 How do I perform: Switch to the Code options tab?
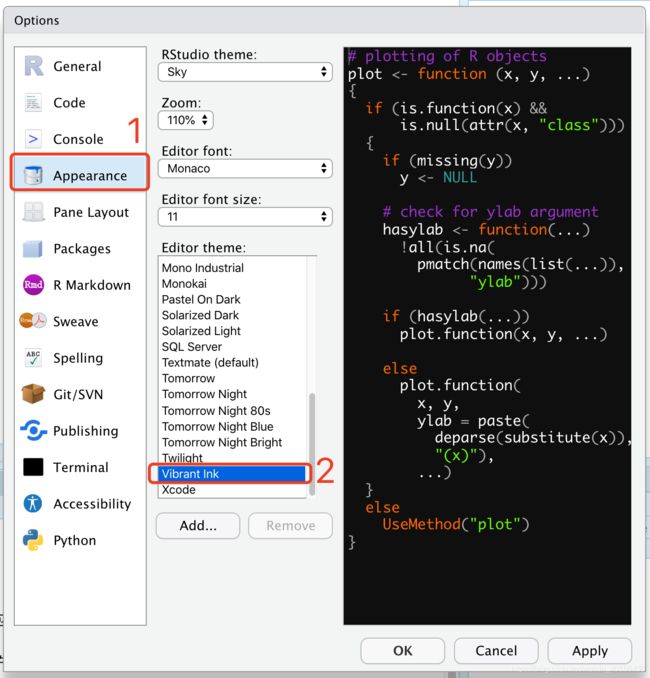click(80, 103)
